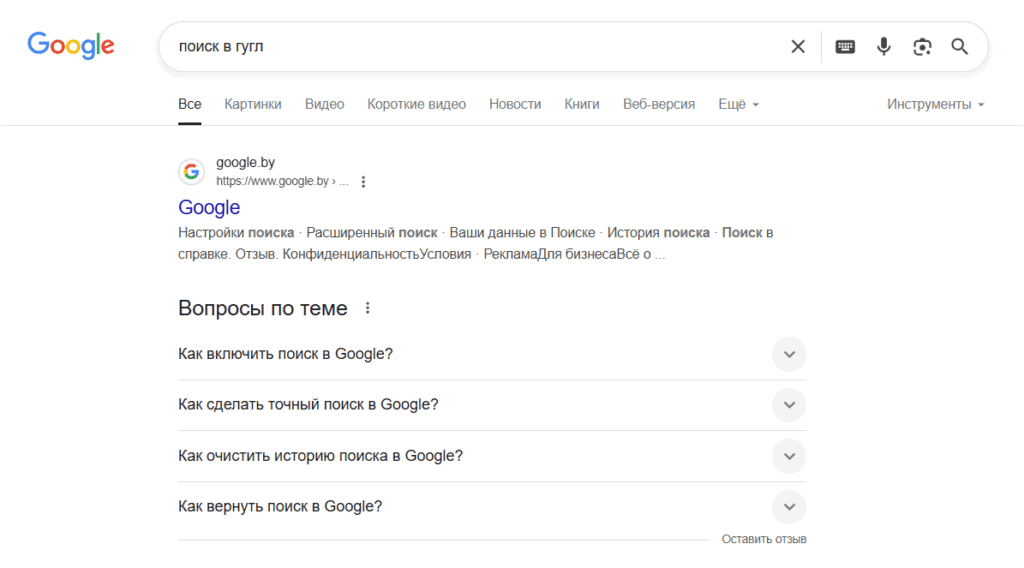Expand chevron for Как сделать точный поиск
Viewport: 1024px width, 568px height.
789,405
